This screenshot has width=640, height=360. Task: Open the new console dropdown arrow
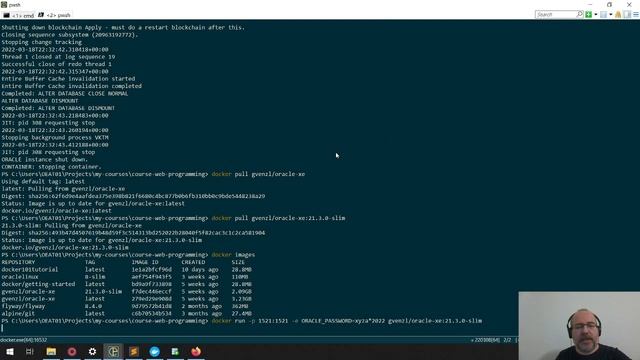point(596,15)
